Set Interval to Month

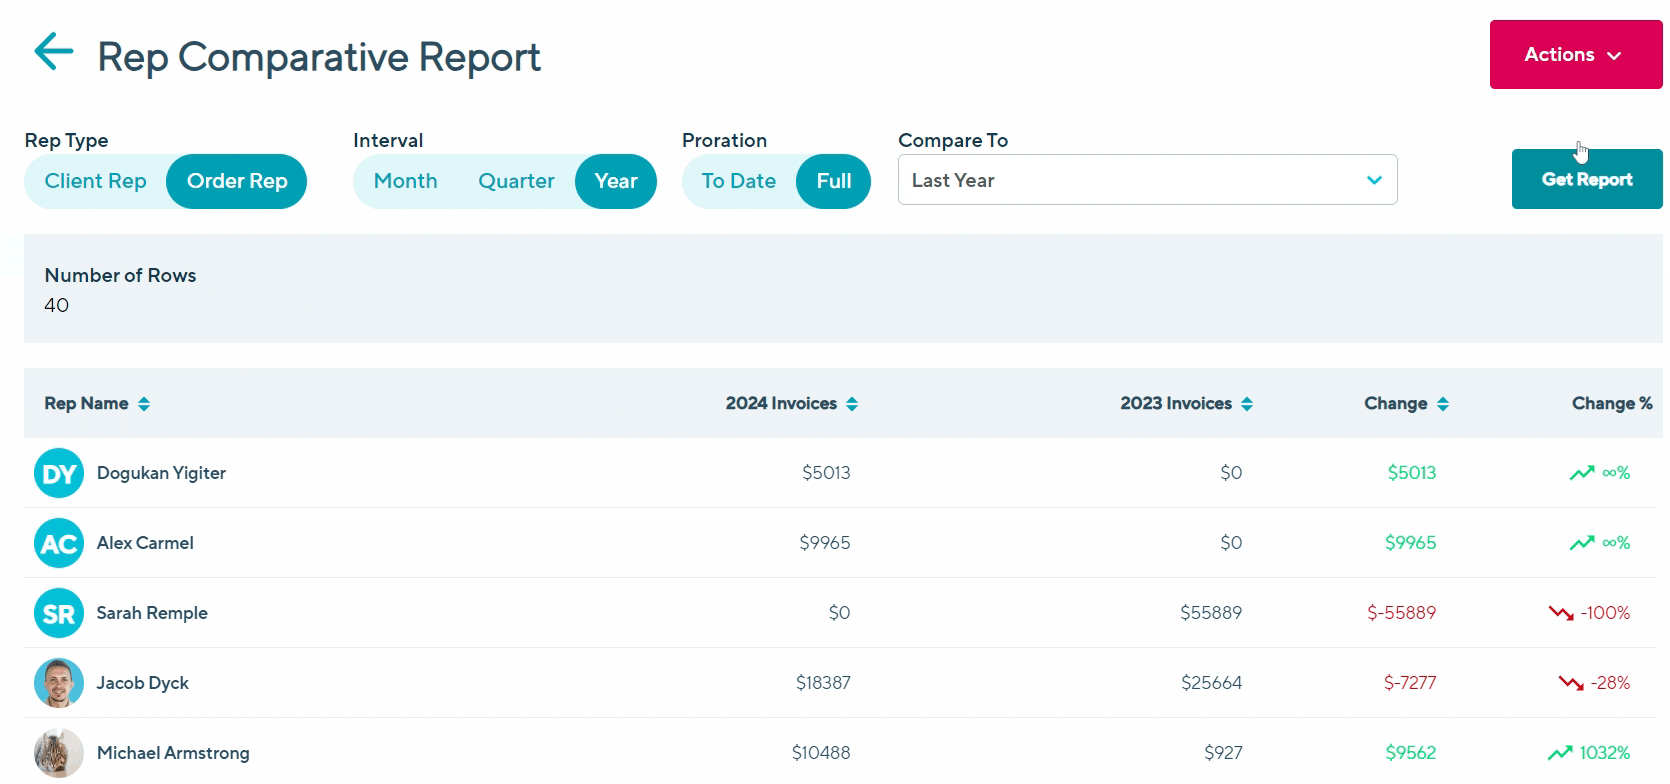(405, 181)
